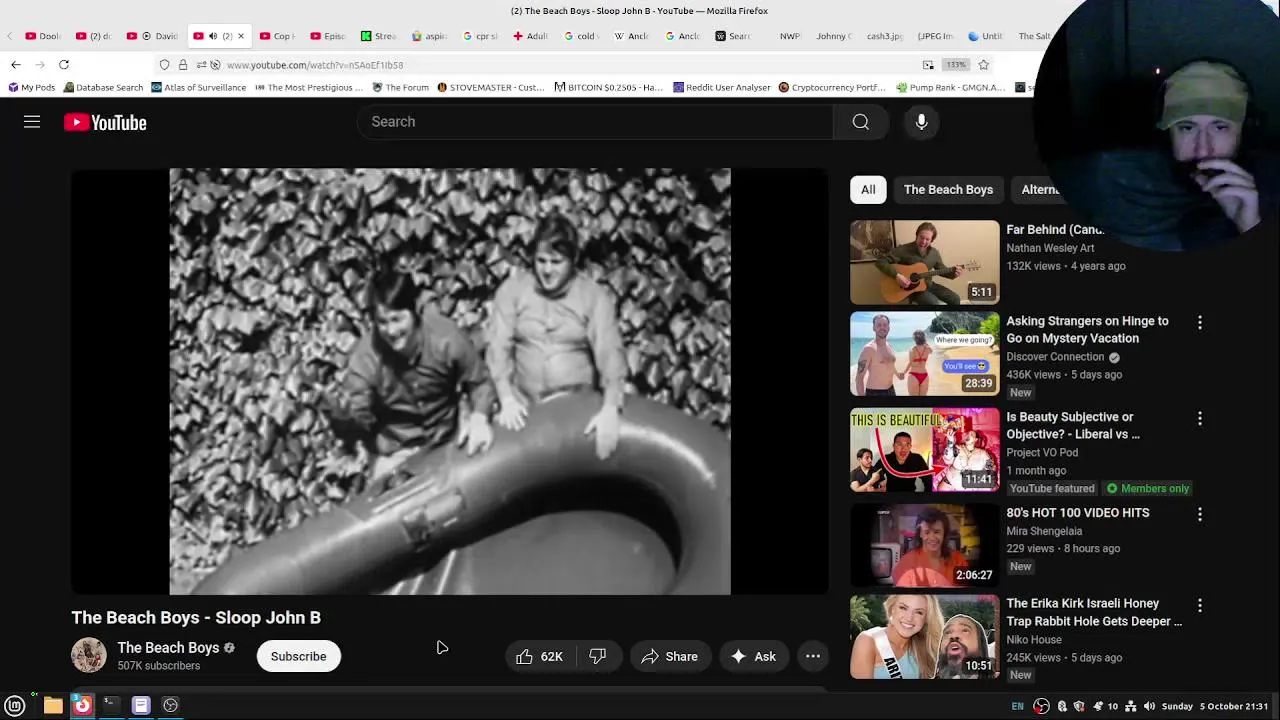Open the BITCOIN price bookmark
The image size is (1280, 720).
(608, 87)
